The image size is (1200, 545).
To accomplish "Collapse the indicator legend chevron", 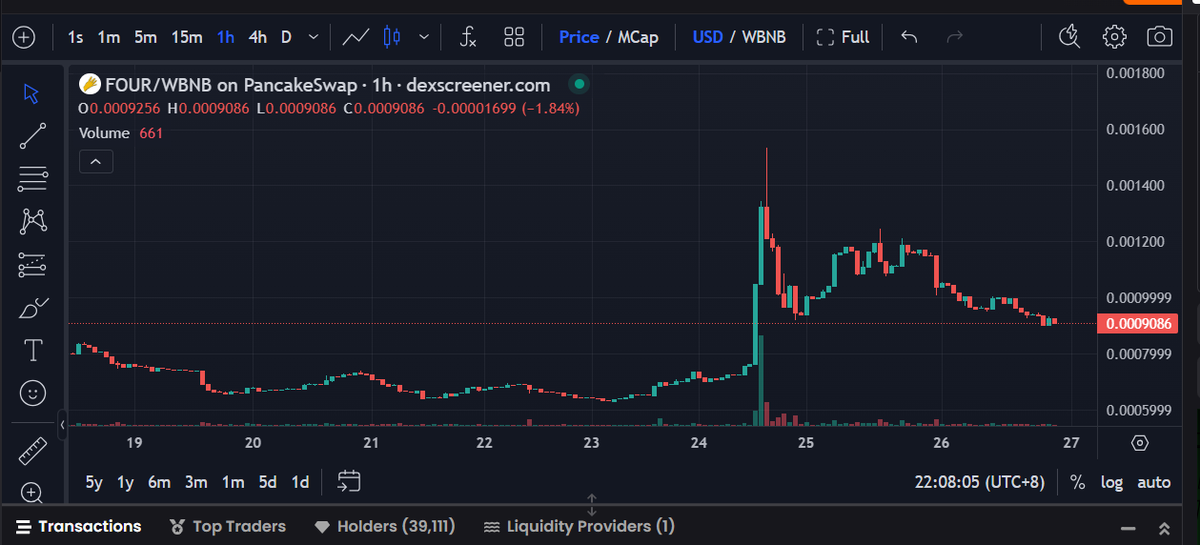I will point(96,160).
